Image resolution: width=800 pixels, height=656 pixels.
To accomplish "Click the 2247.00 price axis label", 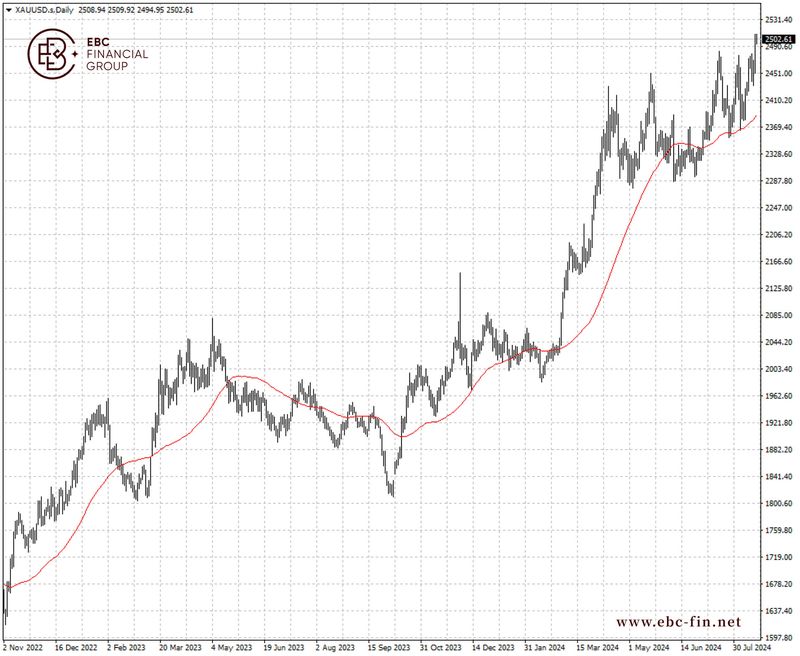I will [779, 208].
